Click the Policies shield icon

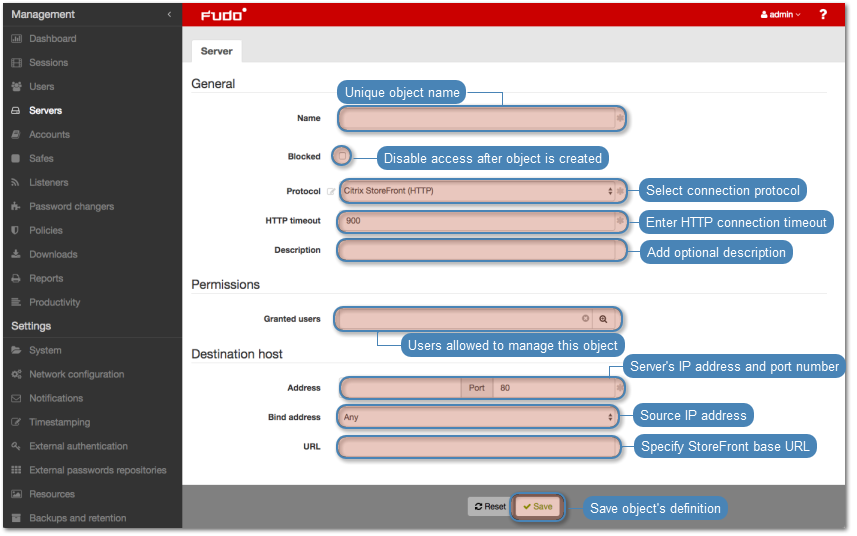(15, 231)
